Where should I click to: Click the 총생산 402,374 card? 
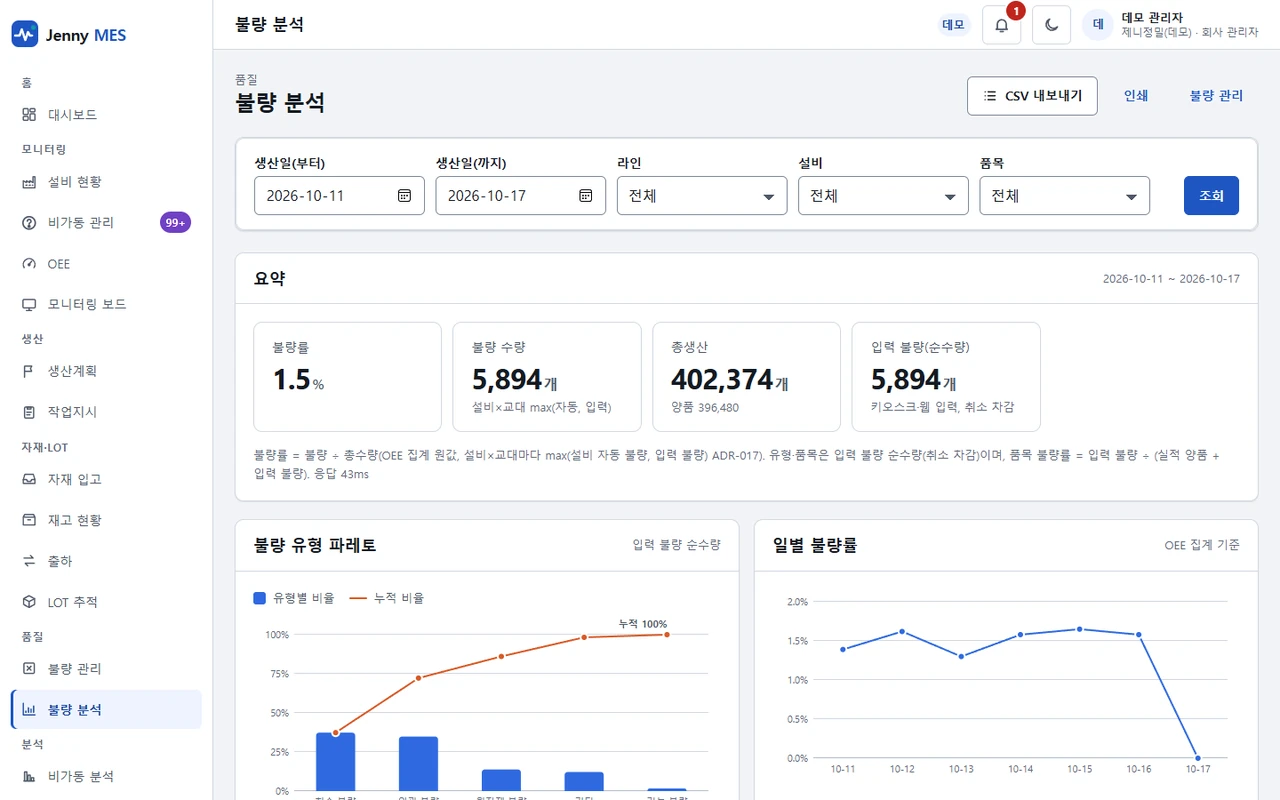tap(746, 376)
